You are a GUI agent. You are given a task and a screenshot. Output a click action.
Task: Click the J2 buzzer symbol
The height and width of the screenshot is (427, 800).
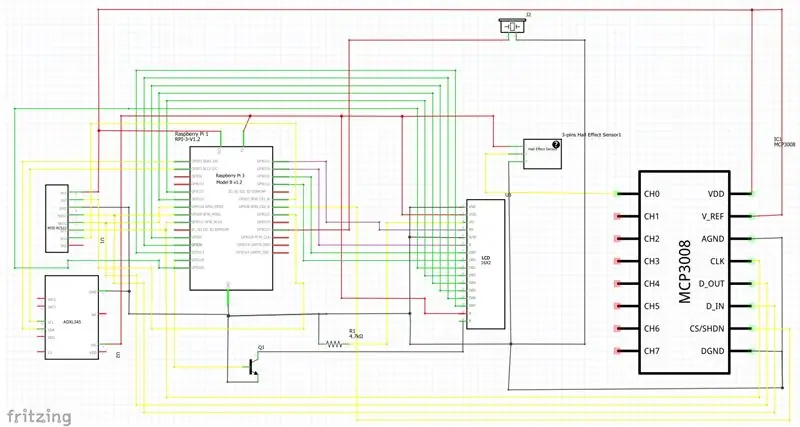512,26
